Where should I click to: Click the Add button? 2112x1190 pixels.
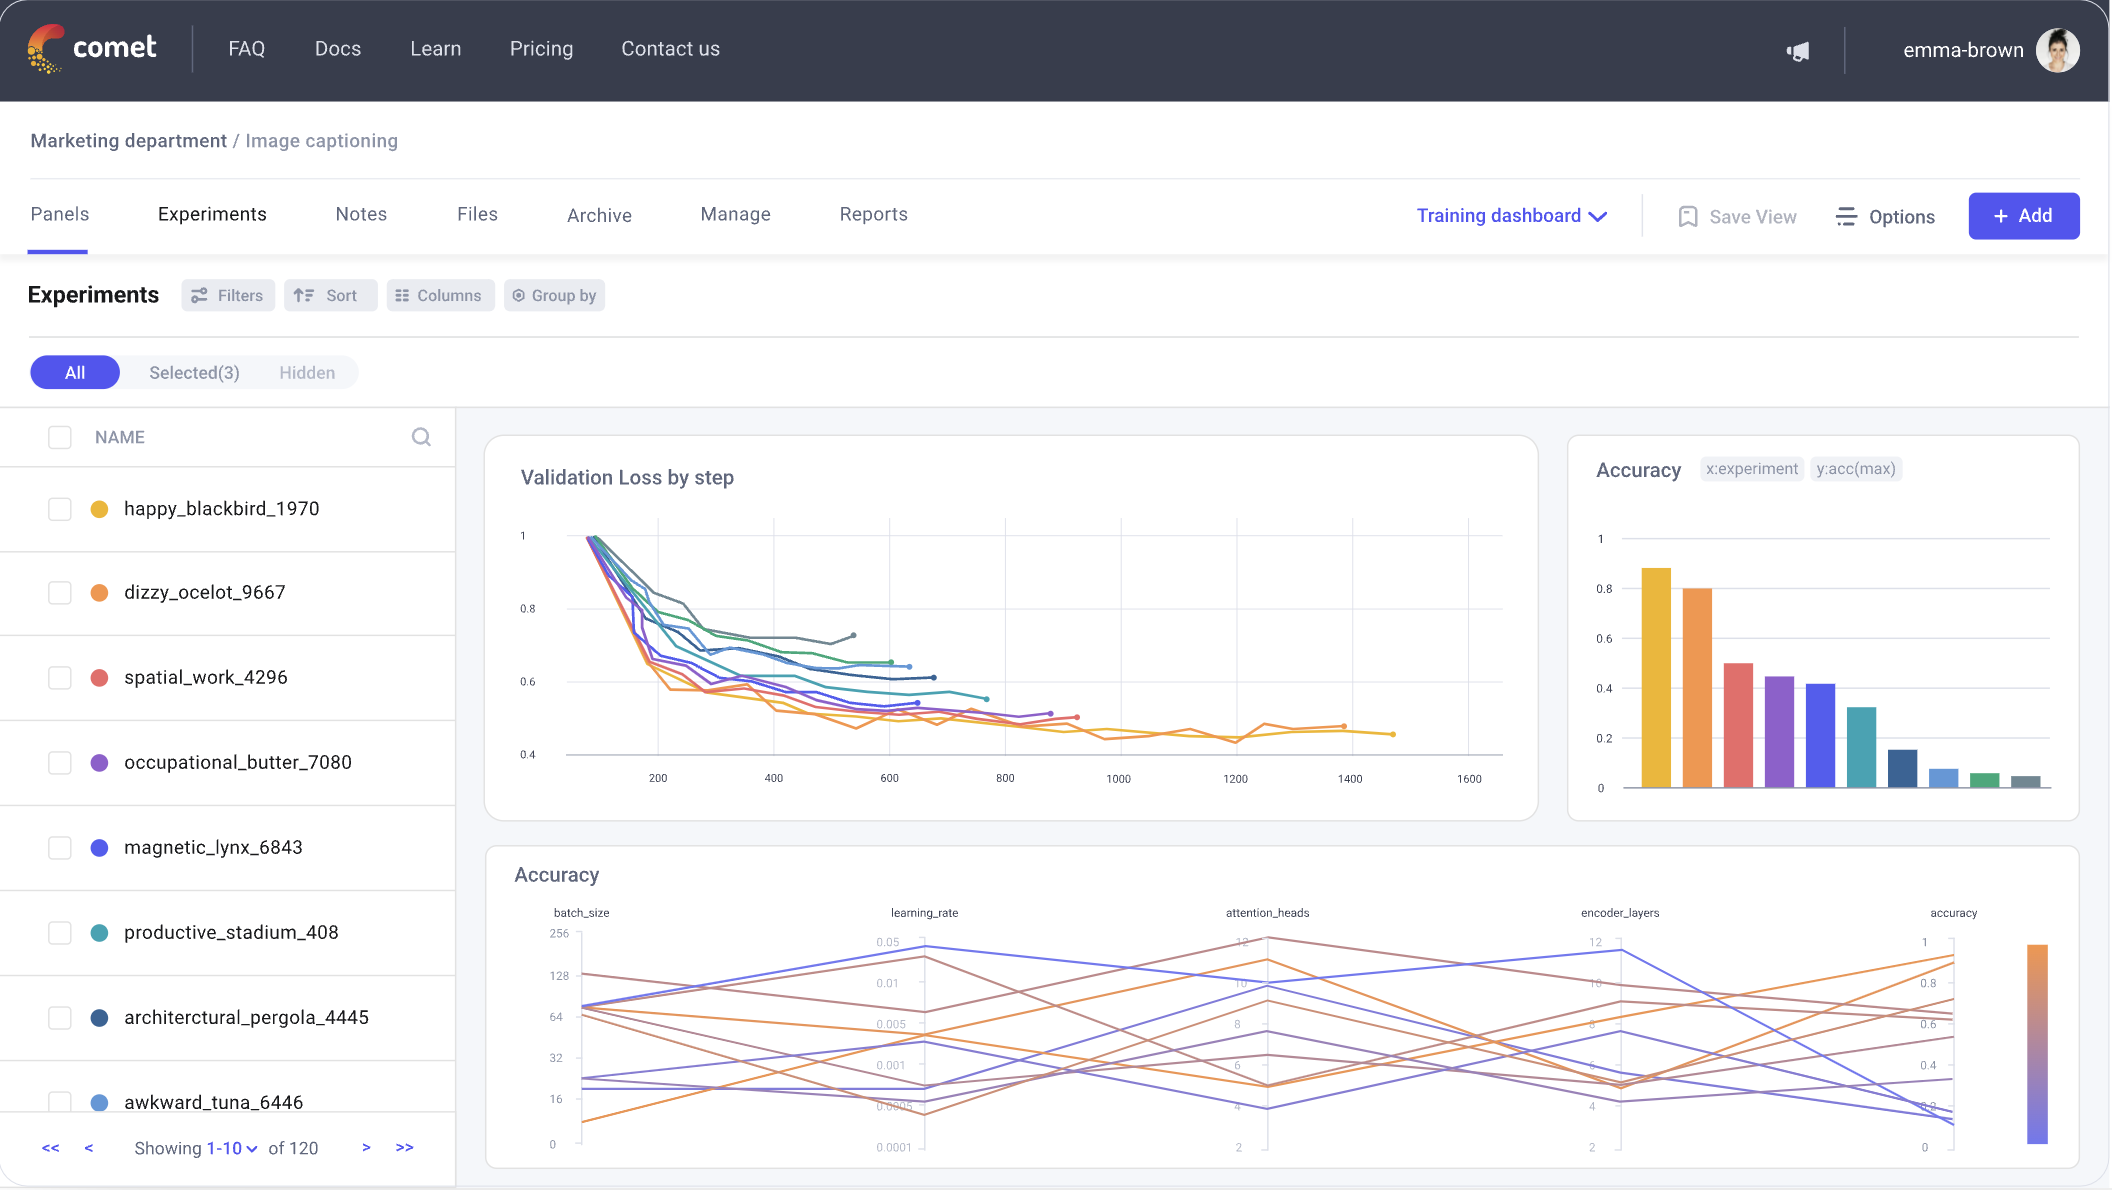pos(2023,216)
